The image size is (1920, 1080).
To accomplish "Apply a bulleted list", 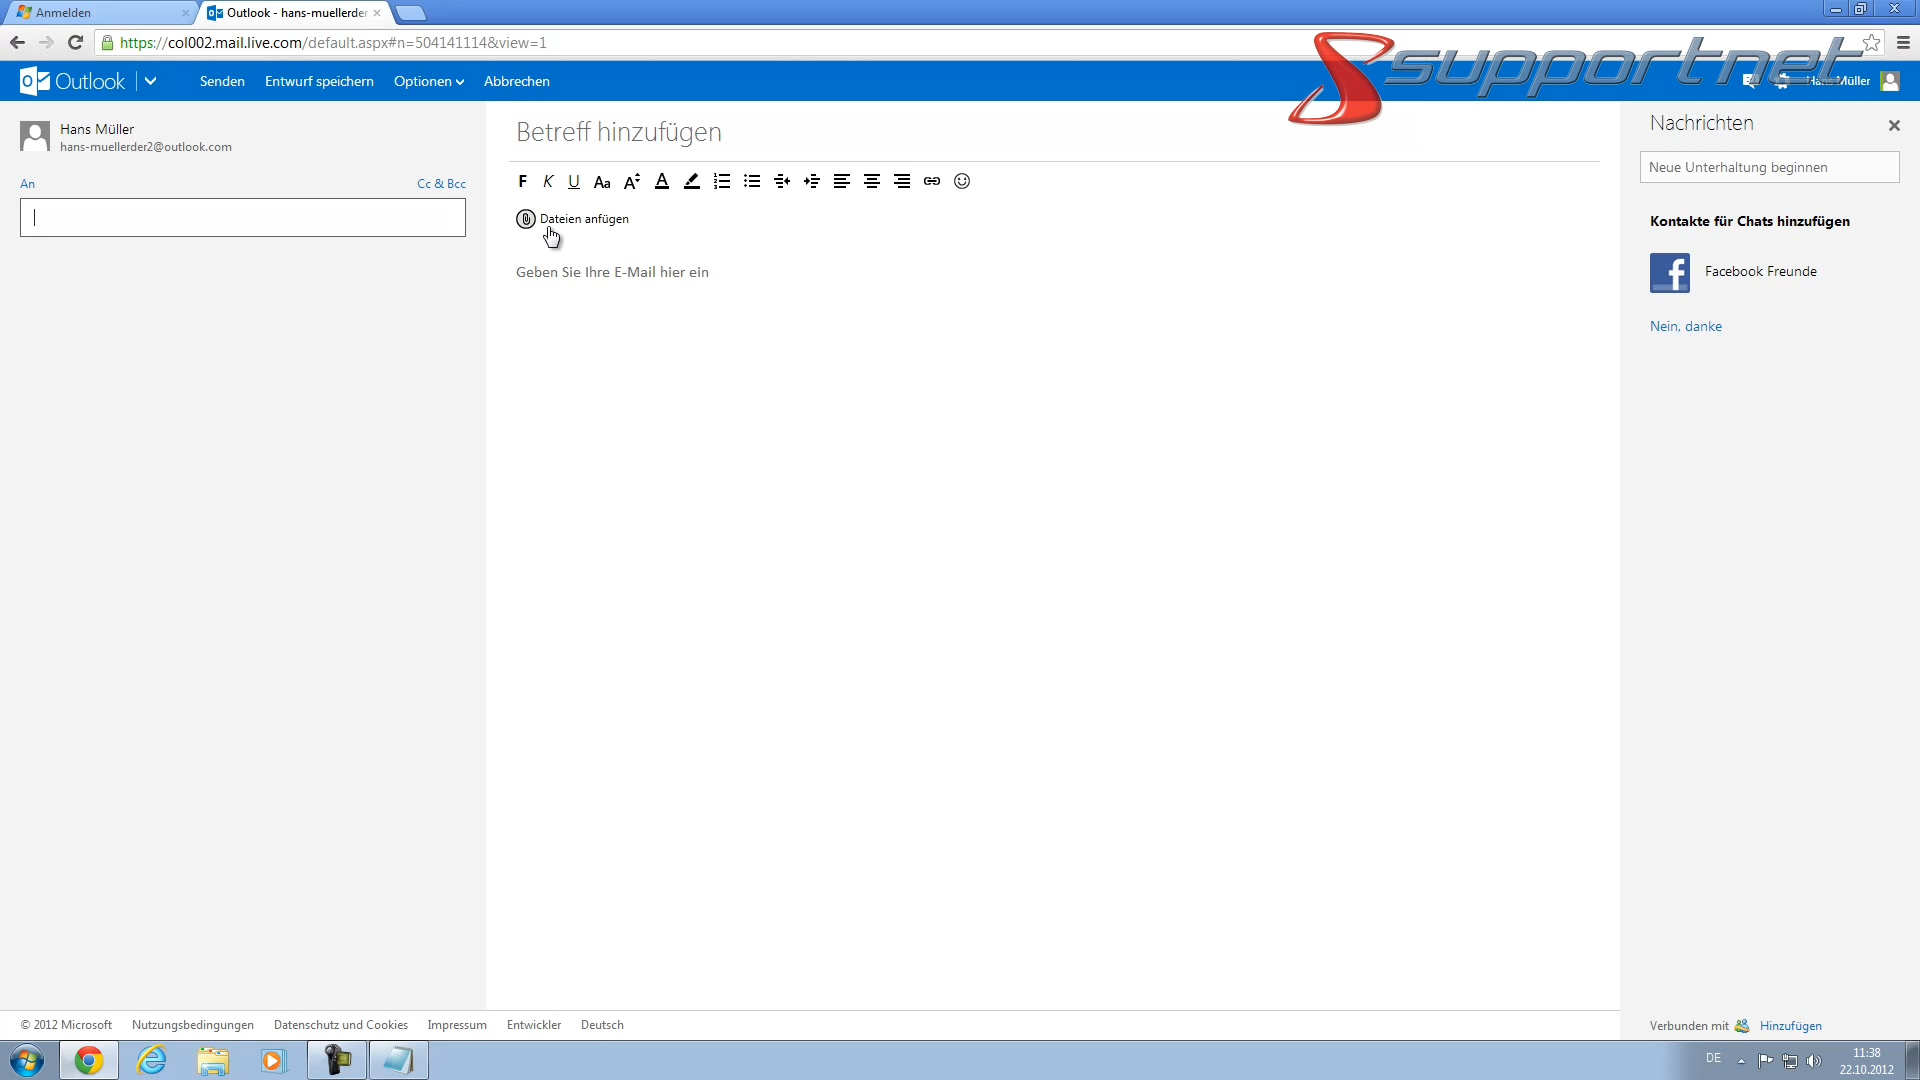I will point(752,181).
